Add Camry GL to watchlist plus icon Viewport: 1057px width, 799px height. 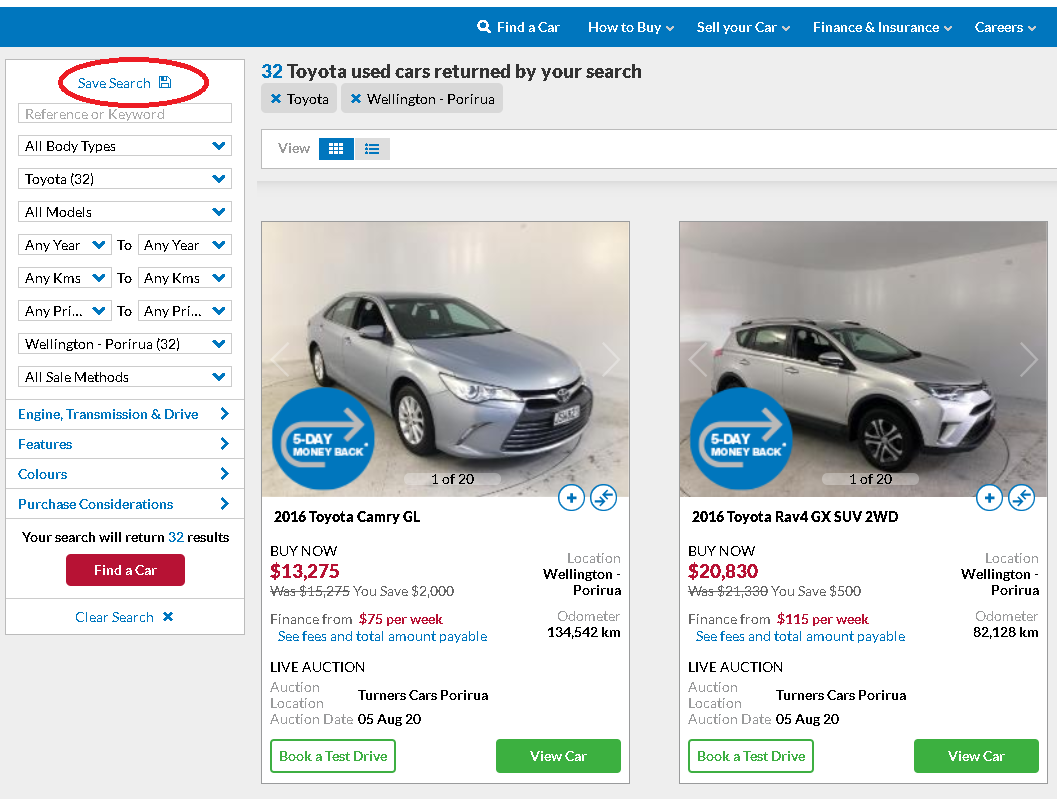(571, 498)
